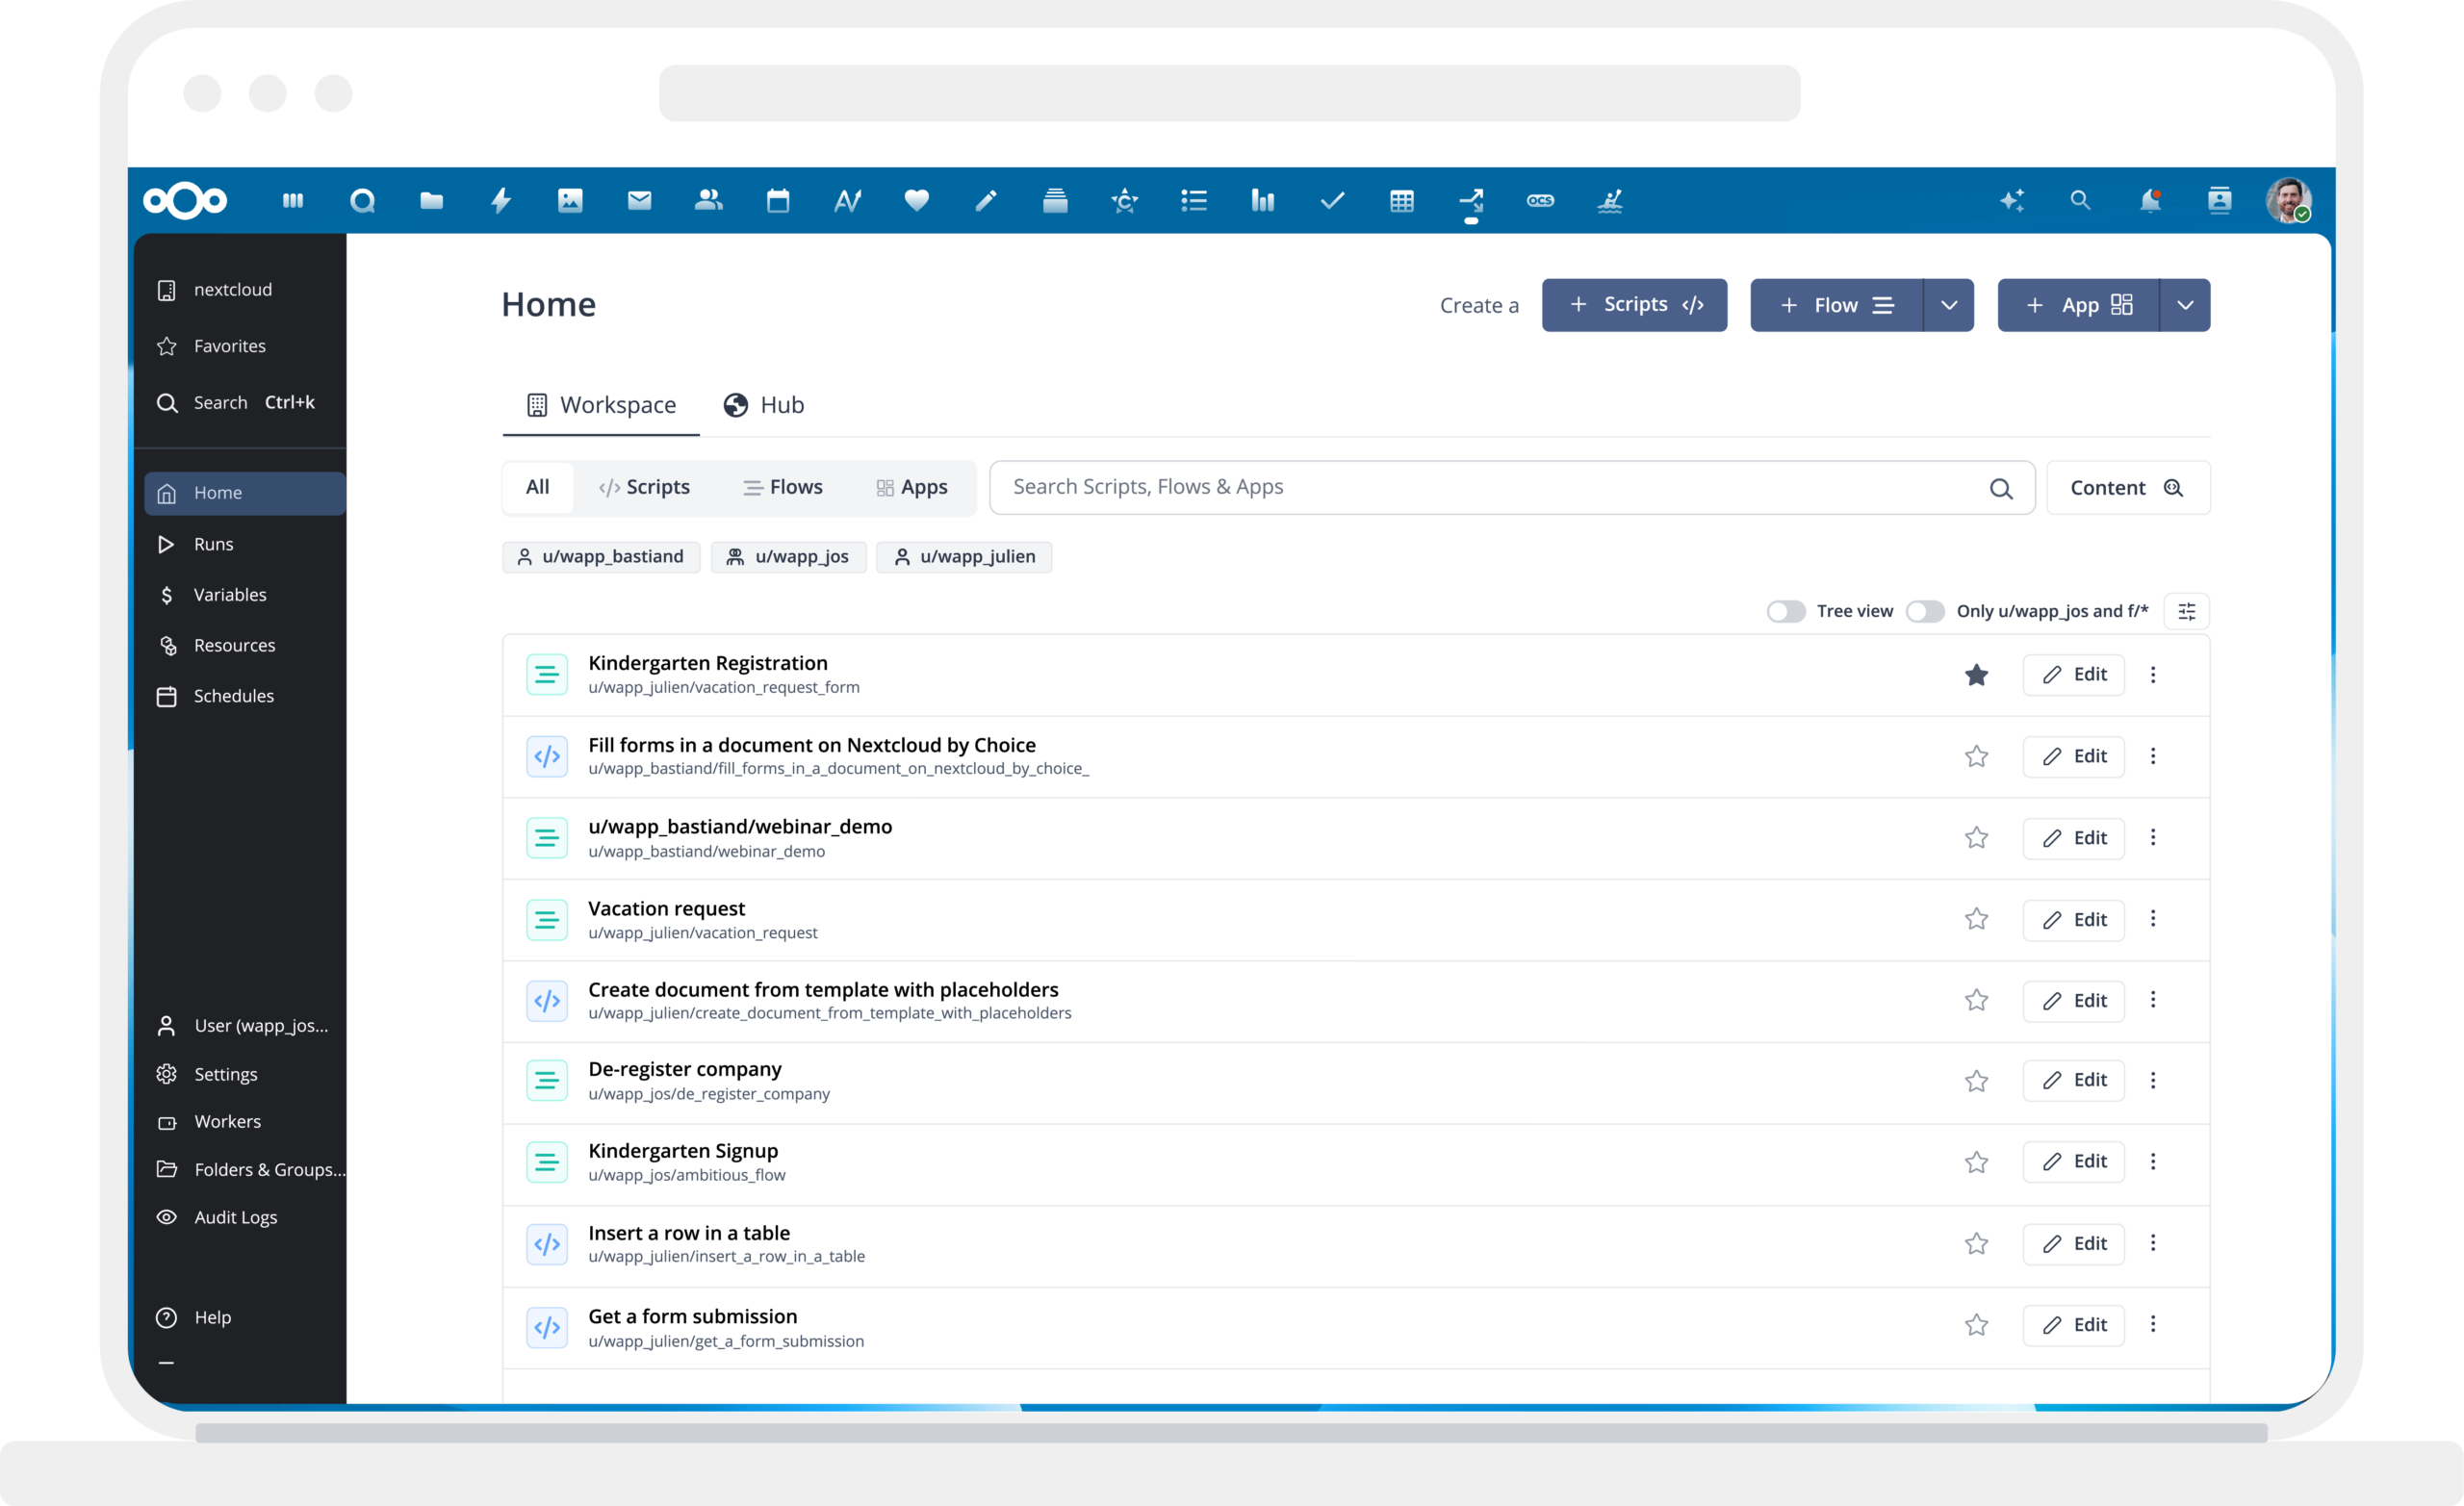Open the Photos app icon
The height and width of the screenshot is (1506, 2464).
[x=570, y=201]
